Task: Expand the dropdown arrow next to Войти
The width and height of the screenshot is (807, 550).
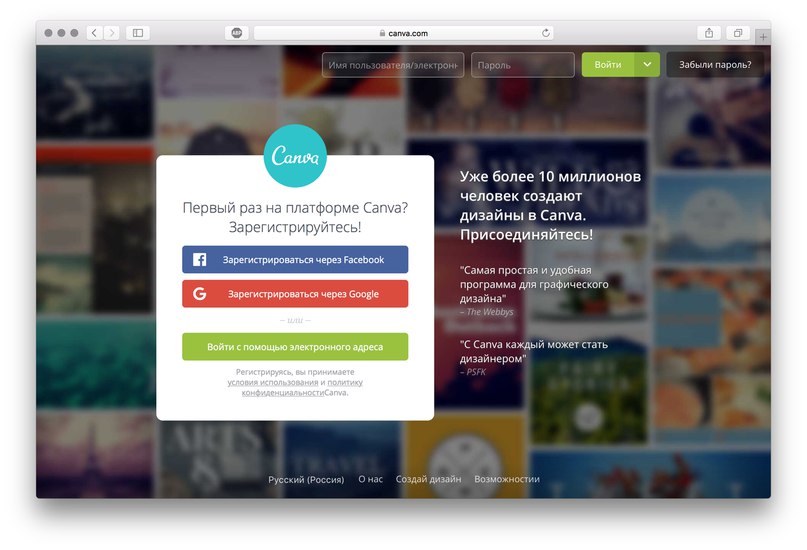Action: (x=647, y=65)
